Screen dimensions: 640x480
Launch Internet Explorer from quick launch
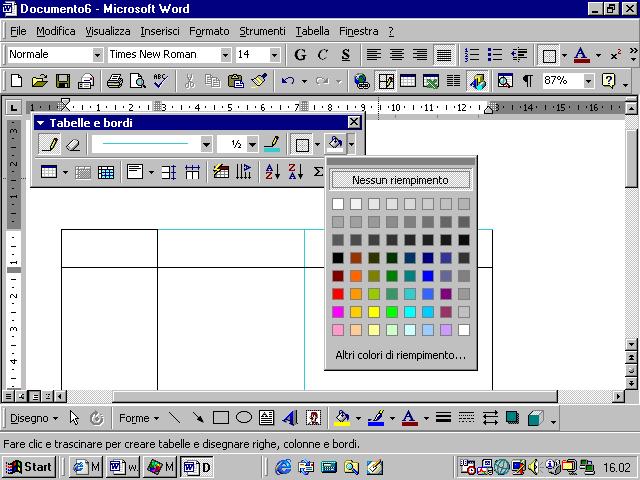(x=283, y=467)
